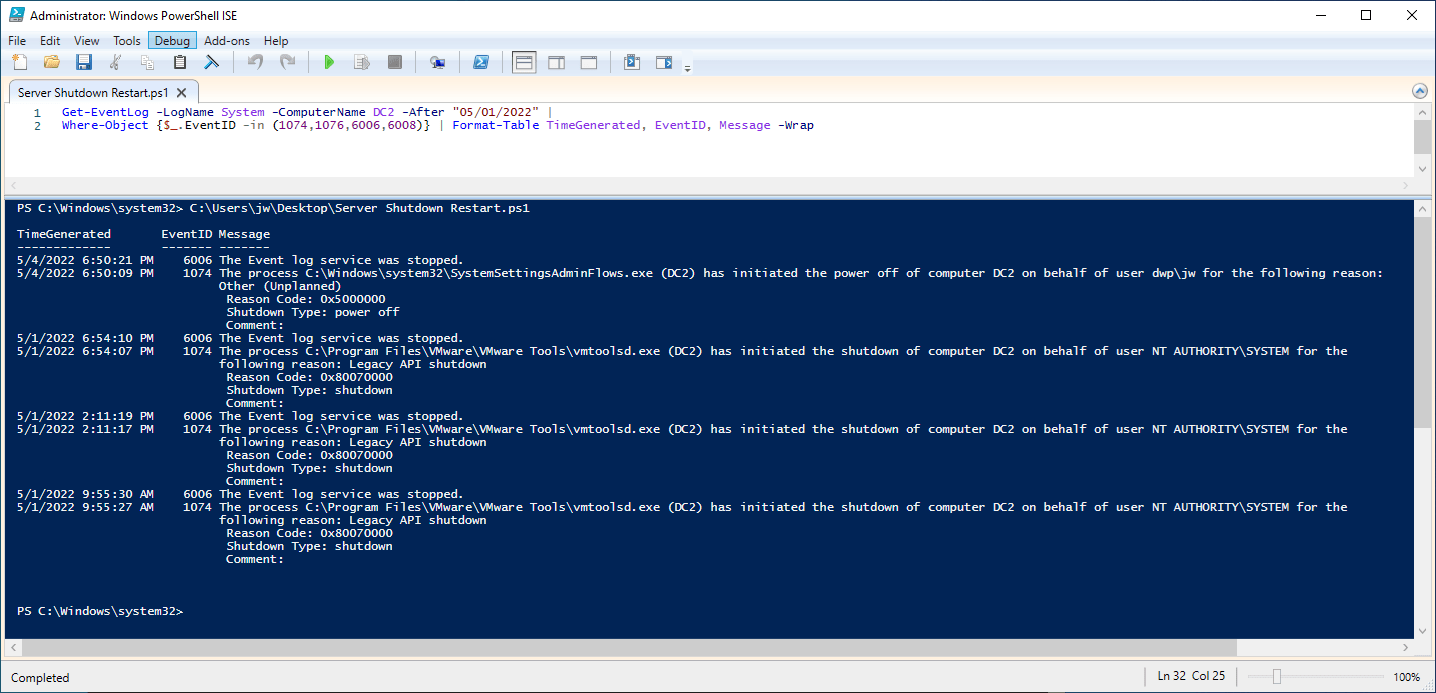Click the Paste clipboard icon
Image resolution: width=1436 pixels, height=693 pixels.
(x=180, y=63)
